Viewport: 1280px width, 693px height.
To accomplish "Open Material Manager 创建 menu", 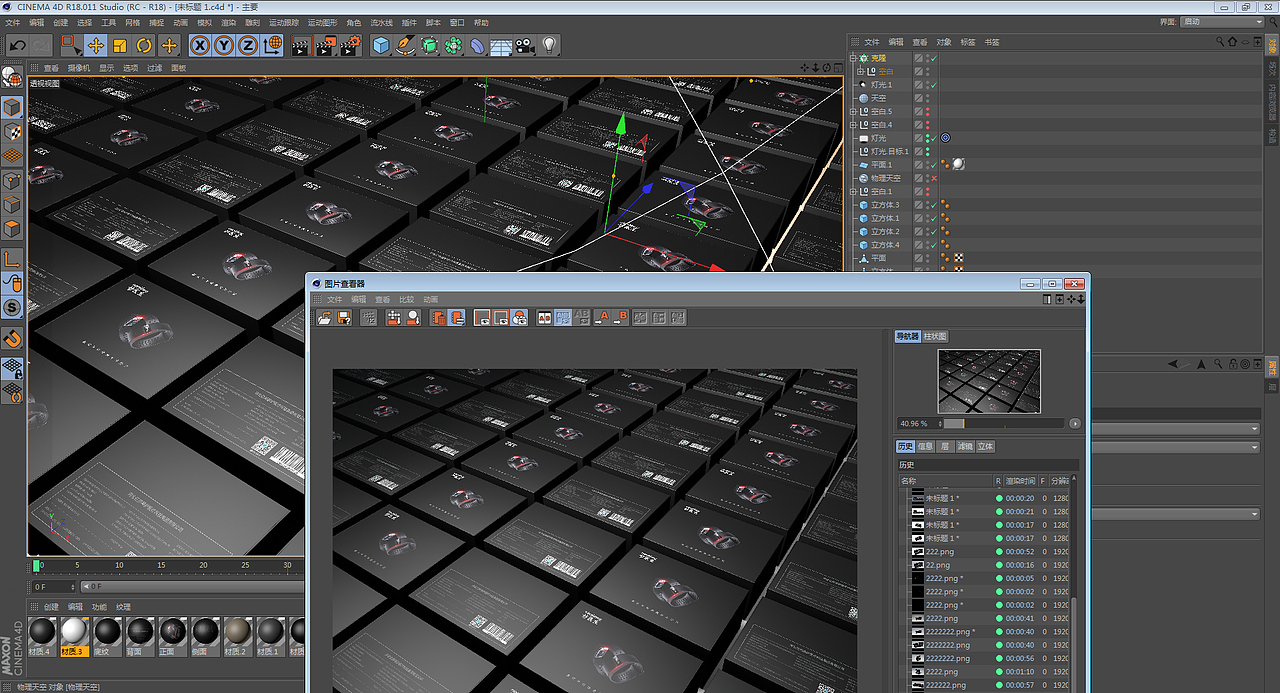I will (x=51, y=607).
